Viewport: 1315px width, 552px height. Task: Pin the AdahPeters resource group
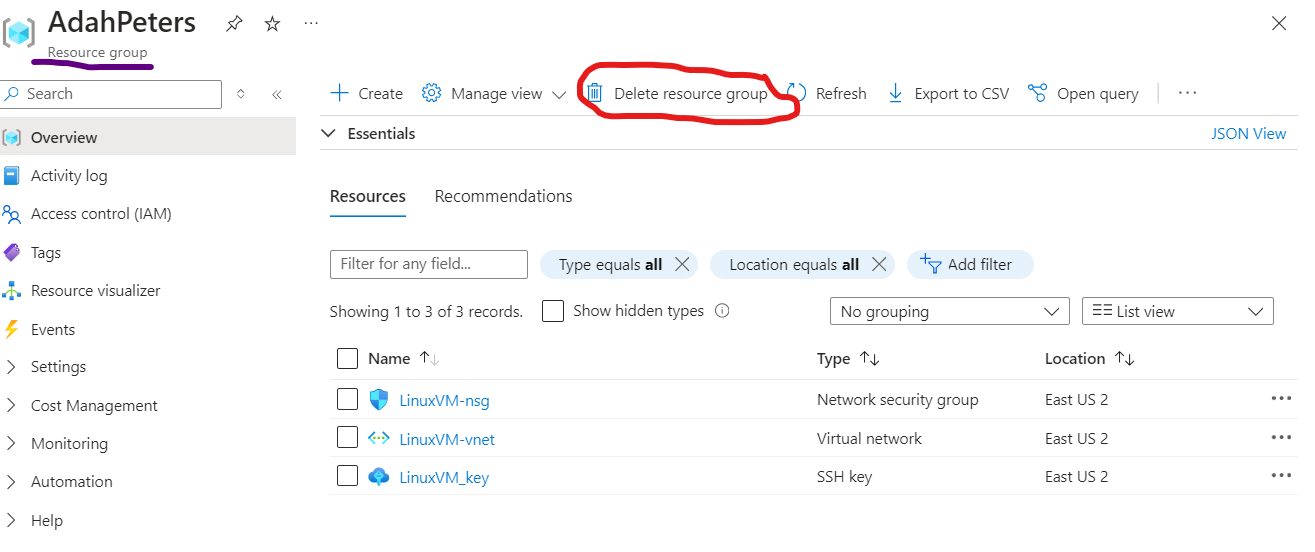pos(234,23)
